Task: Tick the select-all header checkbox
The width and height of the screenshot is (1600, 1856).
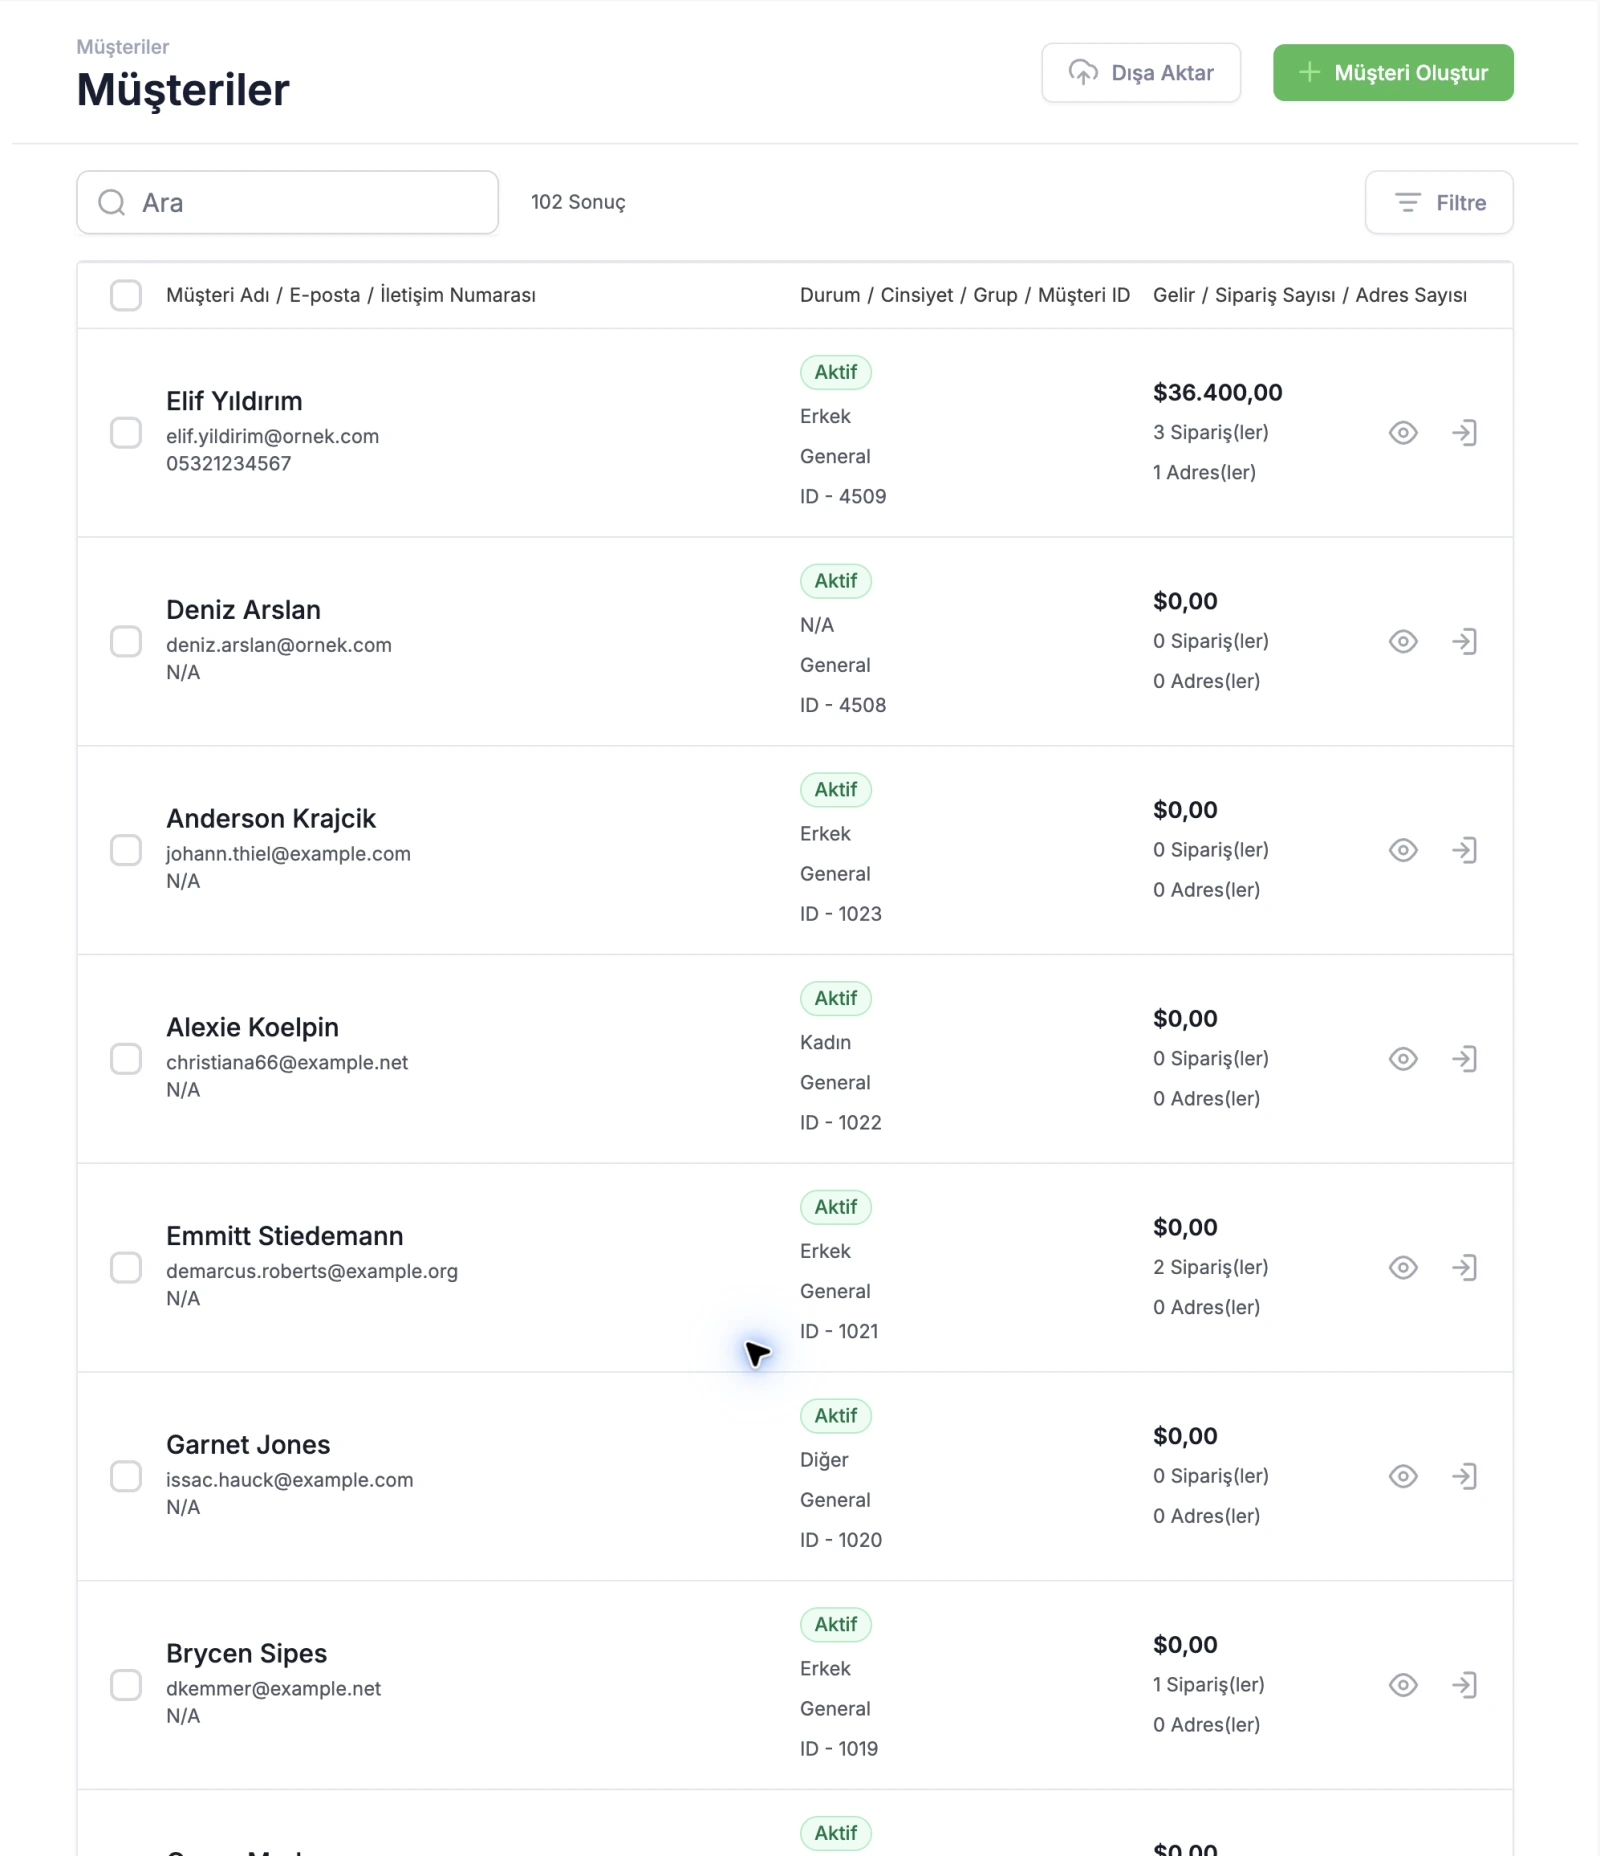Action: tap(126, 295)
